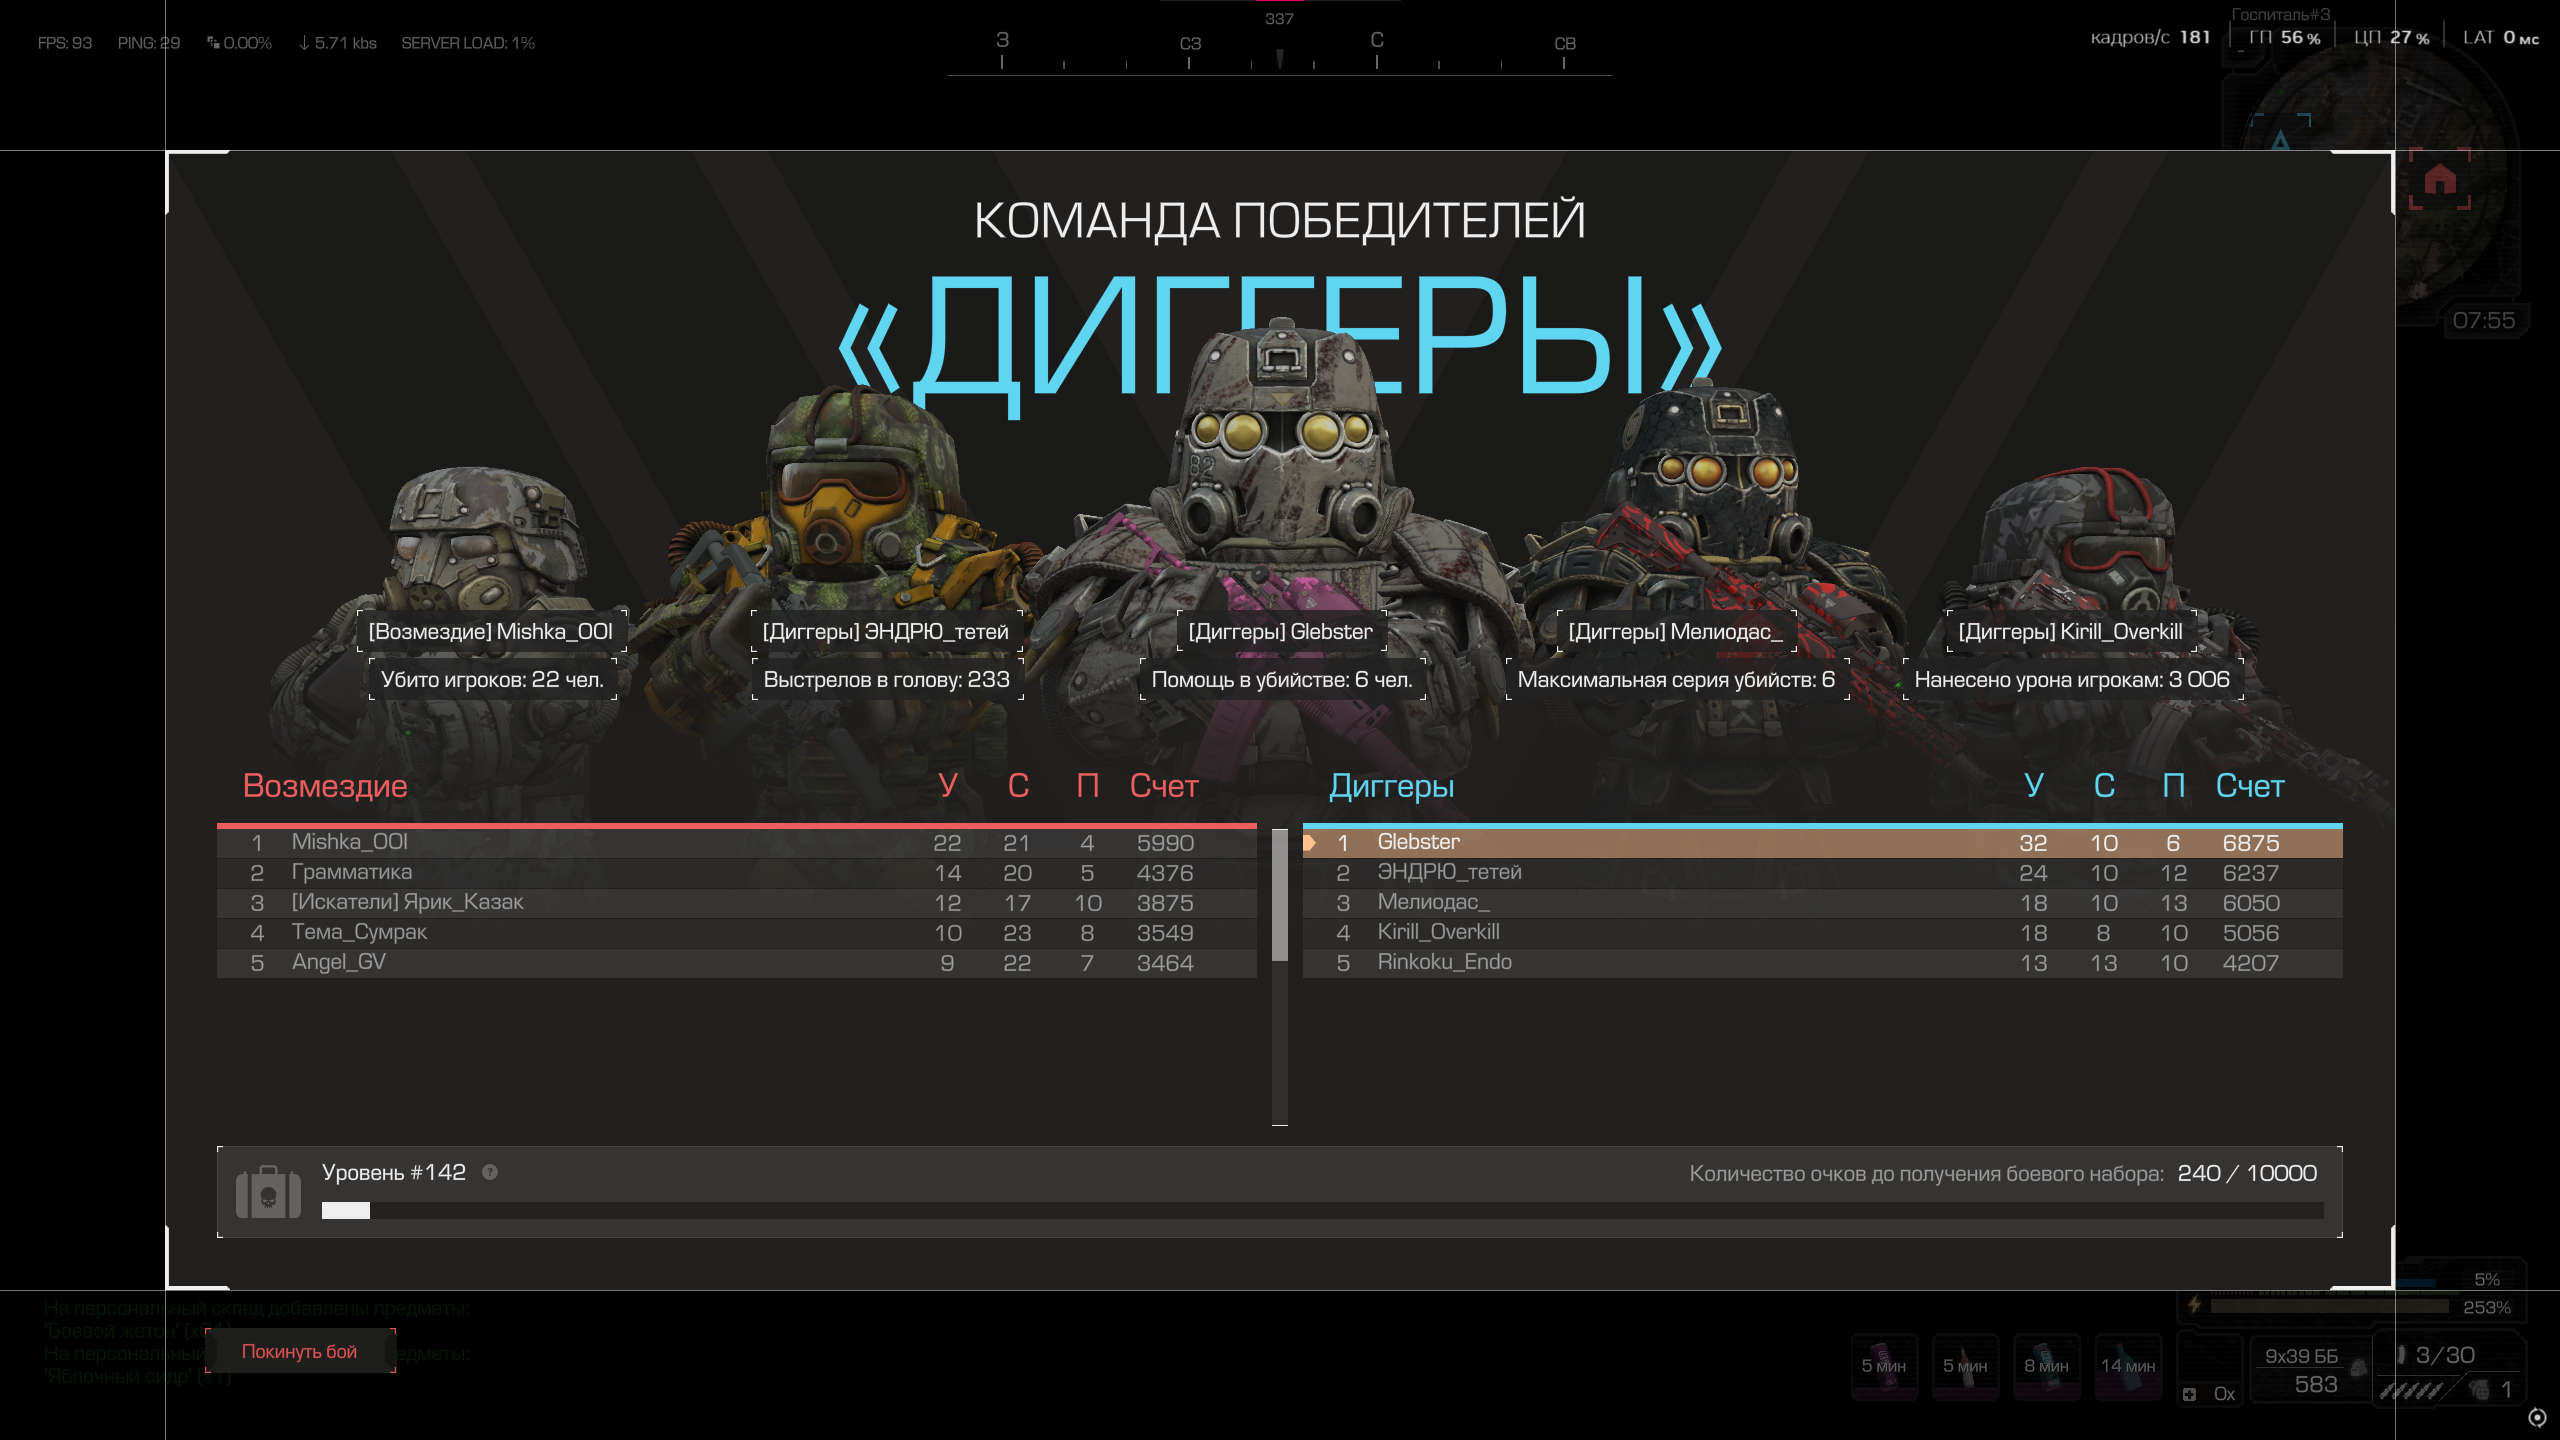Image resolution: width=2560 pixels, height=1440 pixels.
Task: Click the Помощь в убийстве: 6 чел. label
Action: pyautogui.click(x=1282, y=679)
